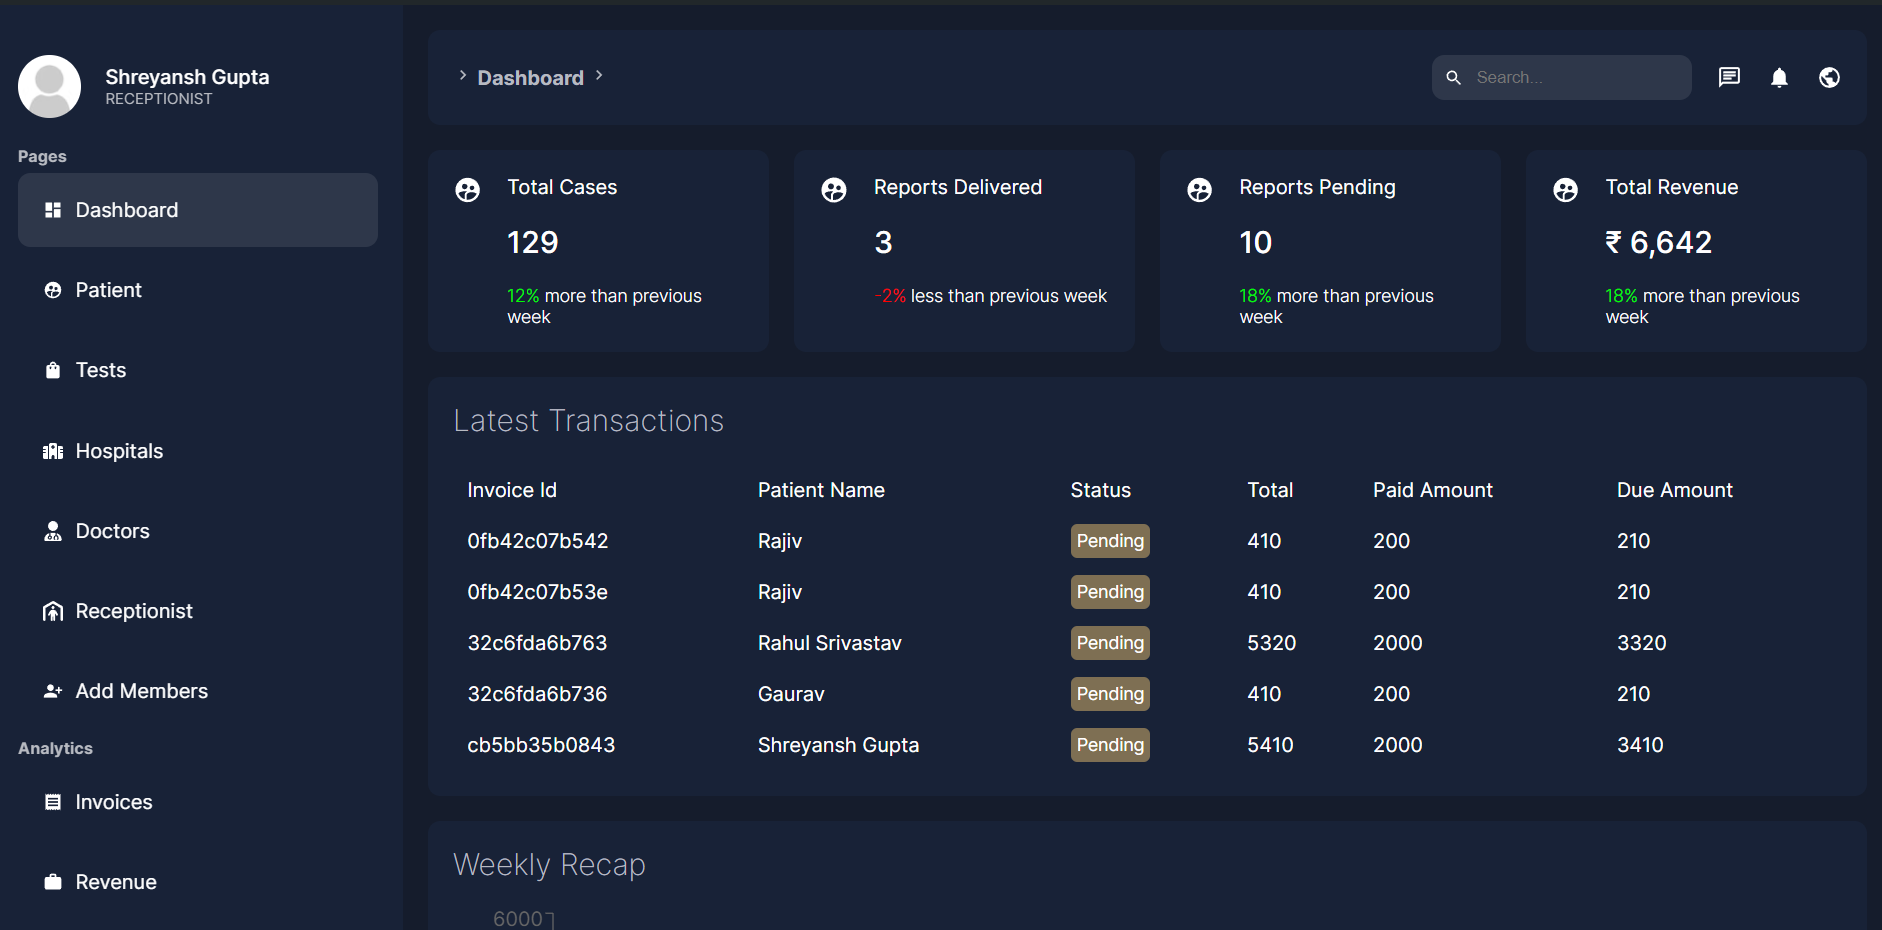The height and width of the screenshot is (930, 1882).
Task: Open the messages chat icon
Action: [1729, 77]
